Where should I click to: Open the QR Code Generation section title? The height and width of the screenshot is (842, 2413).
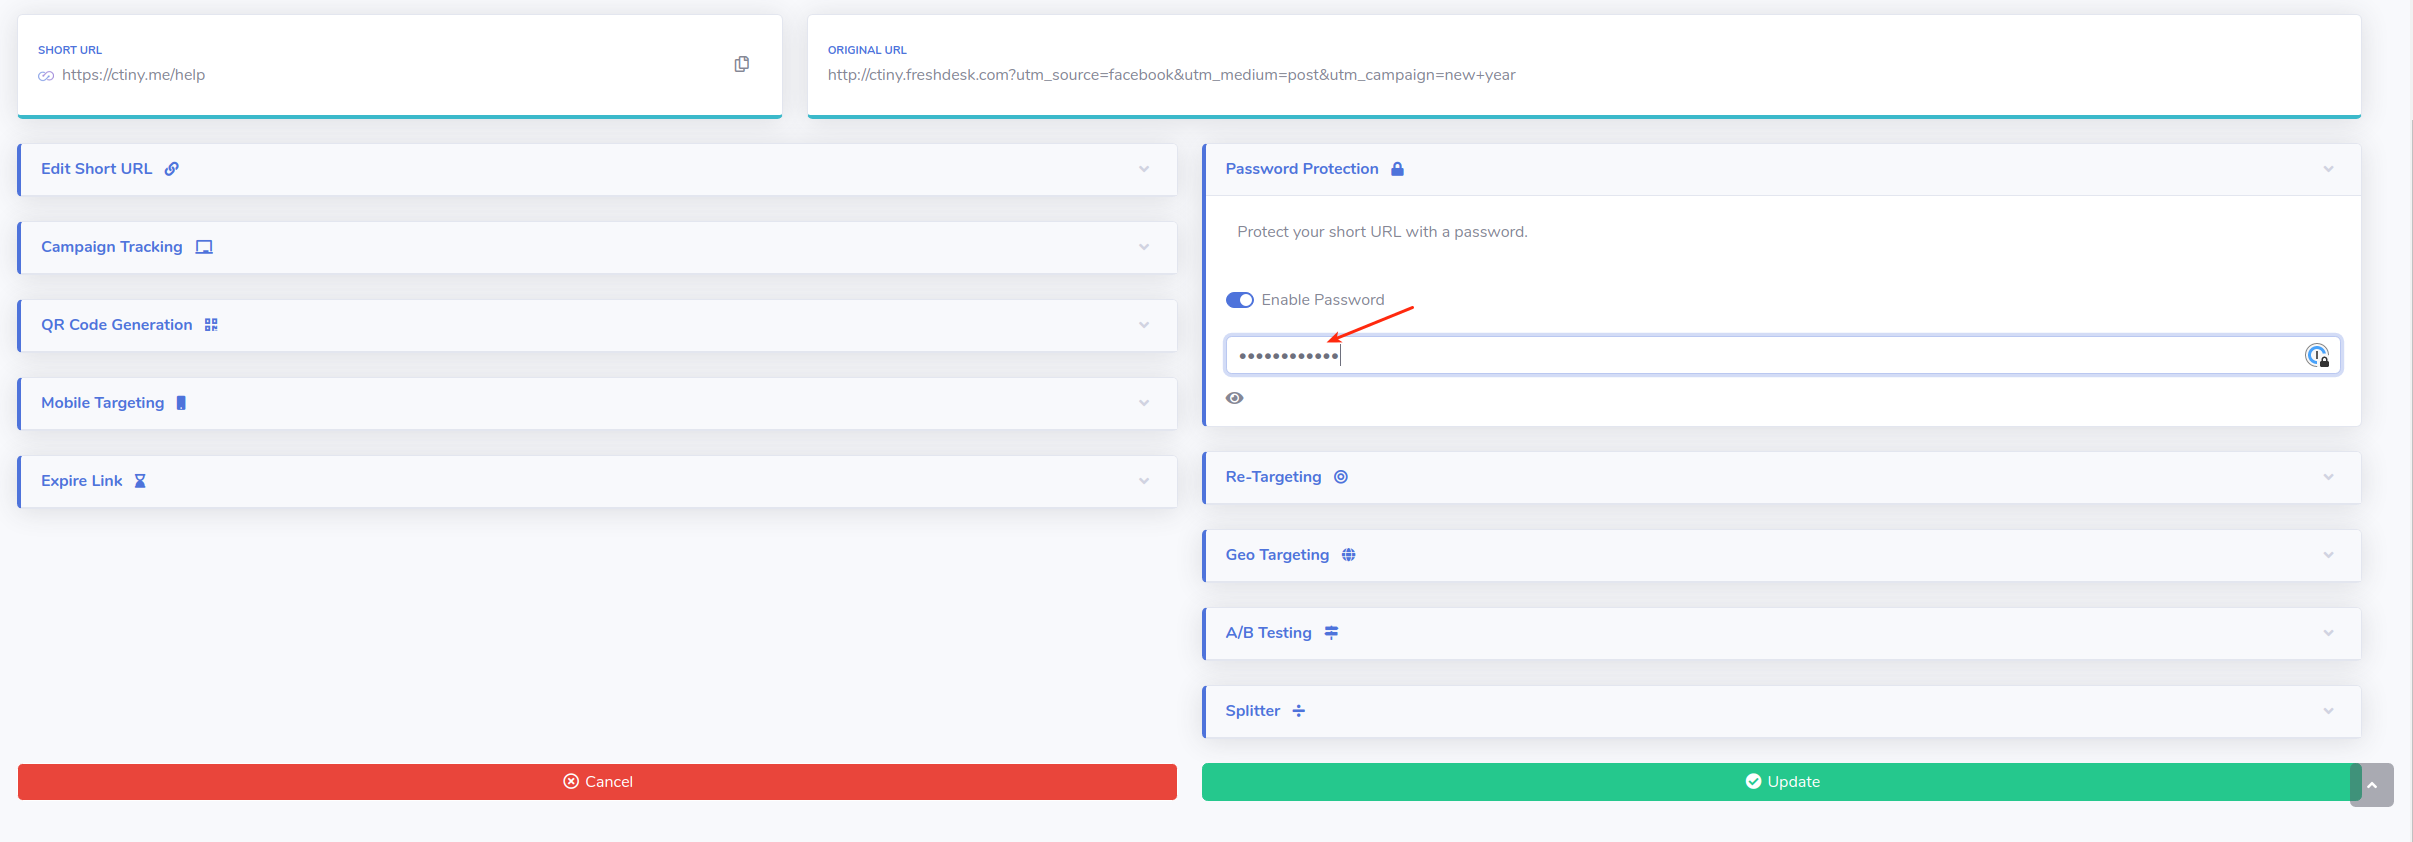click(116, 325)
